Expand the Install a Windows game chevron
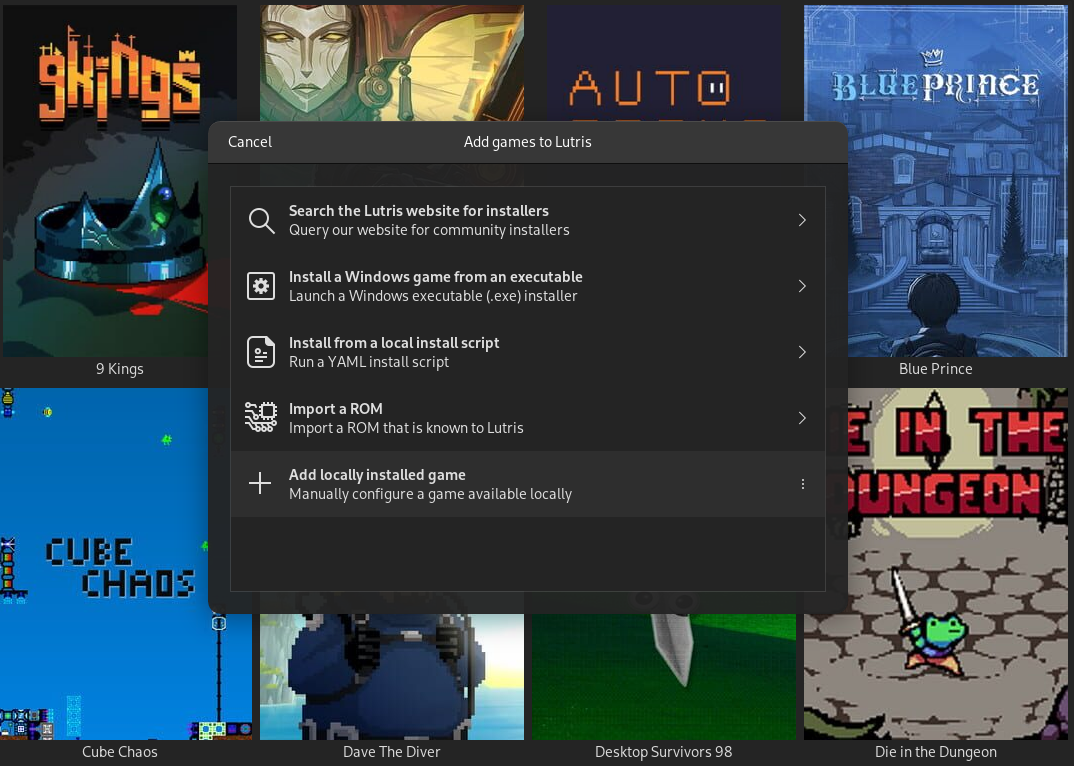This screenshot has width=1074, height=766. coord(802,286)
